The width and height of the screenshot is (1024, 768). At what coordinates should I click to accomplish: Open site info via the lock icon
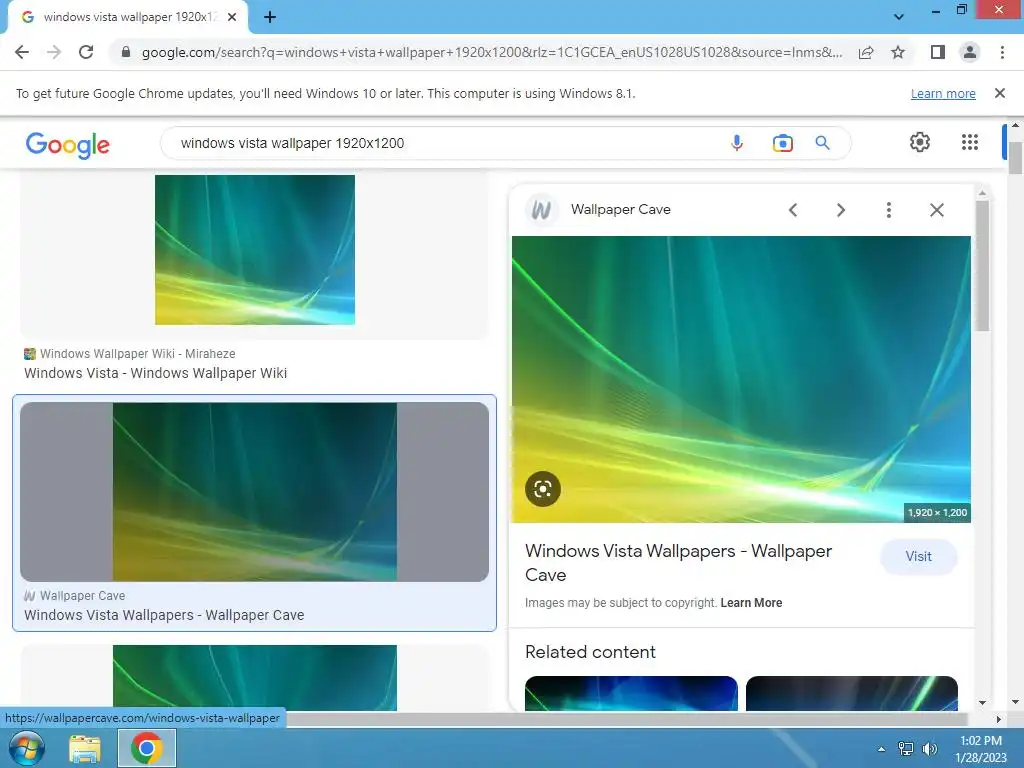pos(126,52)
